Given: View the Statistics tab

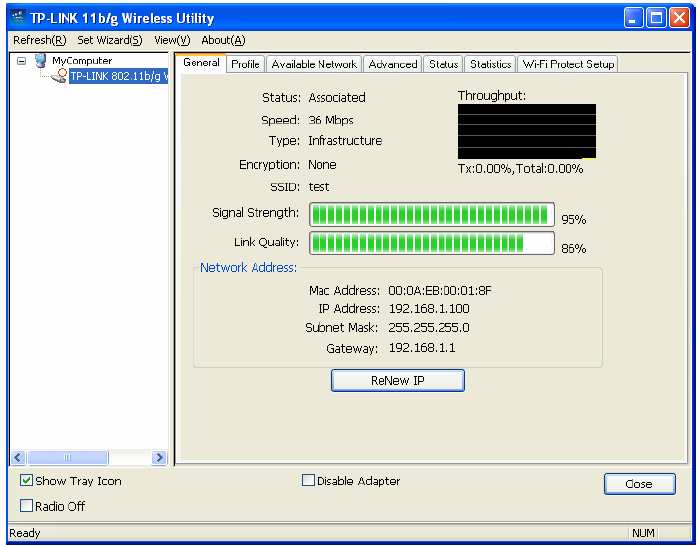Looking at the screenshot, I should coord(490,64).
